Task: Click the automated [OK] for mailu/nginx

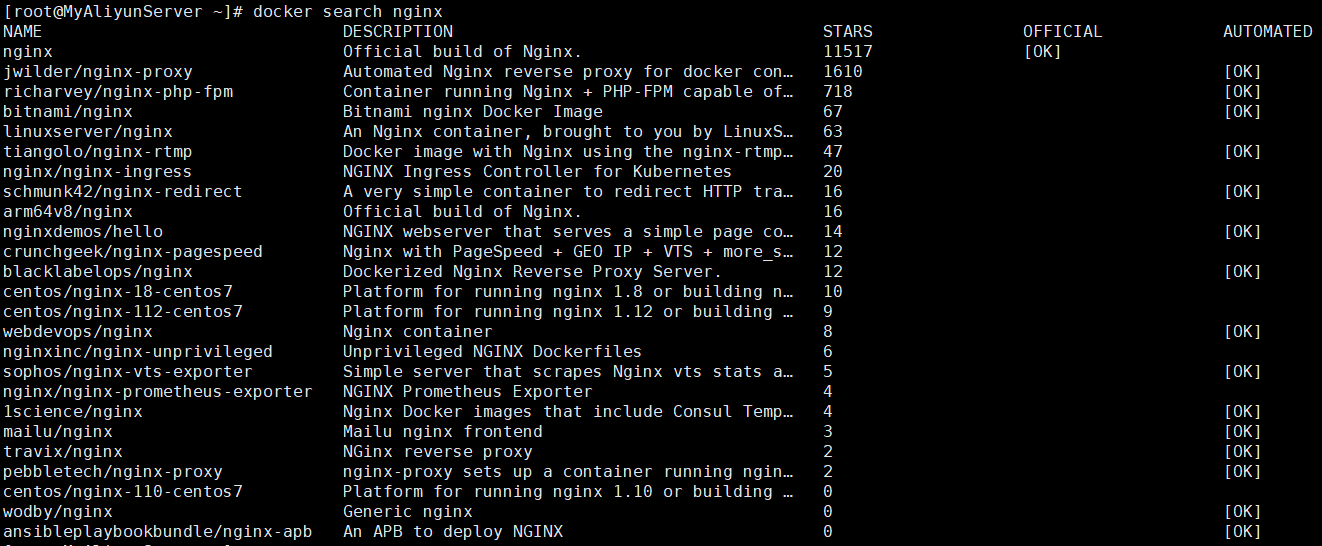Action: [1243, 431]
